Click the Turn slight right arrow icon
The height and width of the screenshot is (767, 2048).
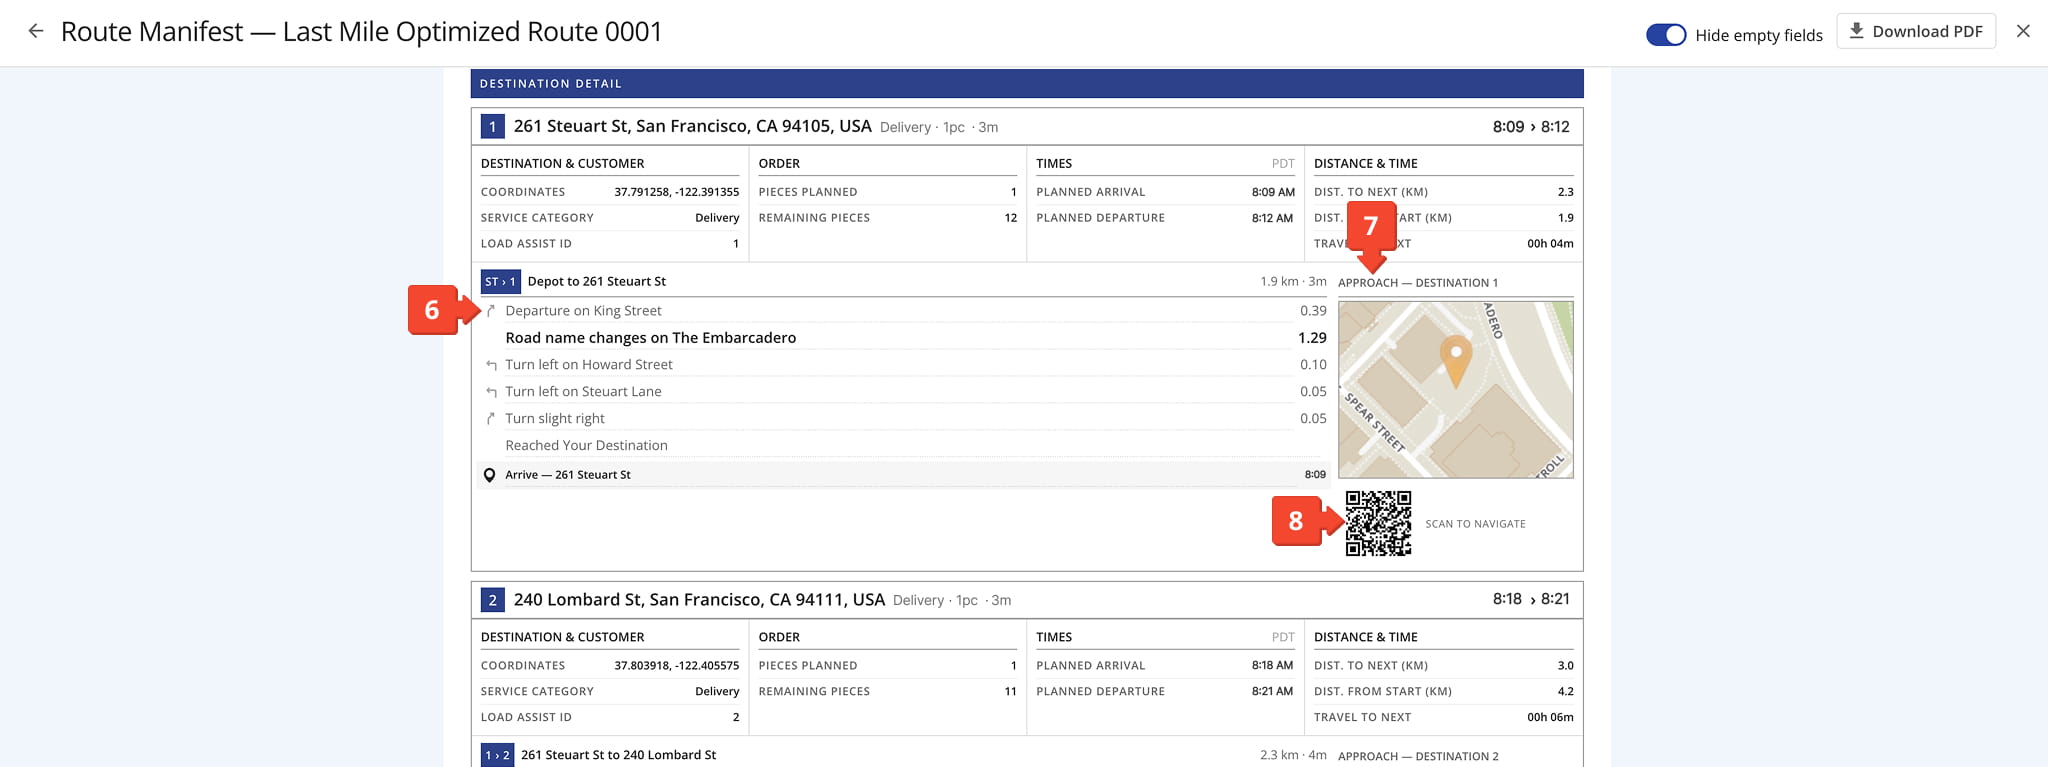(x=490, y=419)
